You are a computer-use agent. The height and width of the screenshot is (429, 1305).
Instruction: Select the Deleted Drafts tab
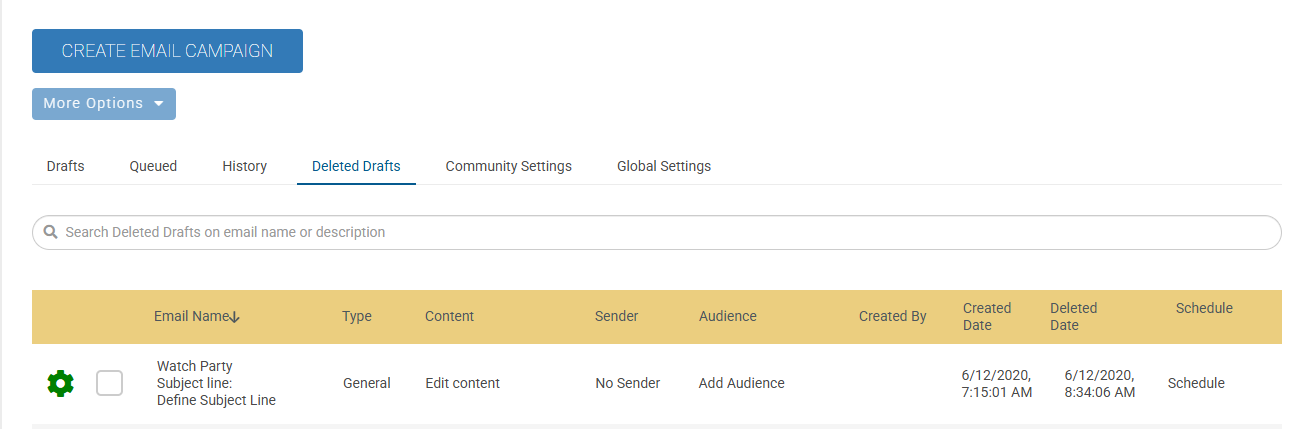(x=356, y=166)
